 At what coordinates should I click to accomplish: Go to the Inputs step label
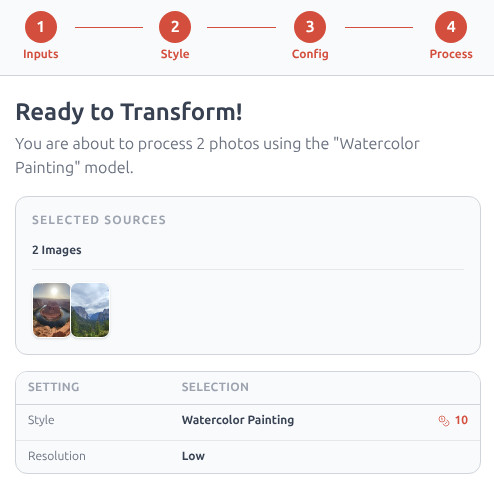click(41, 54)
